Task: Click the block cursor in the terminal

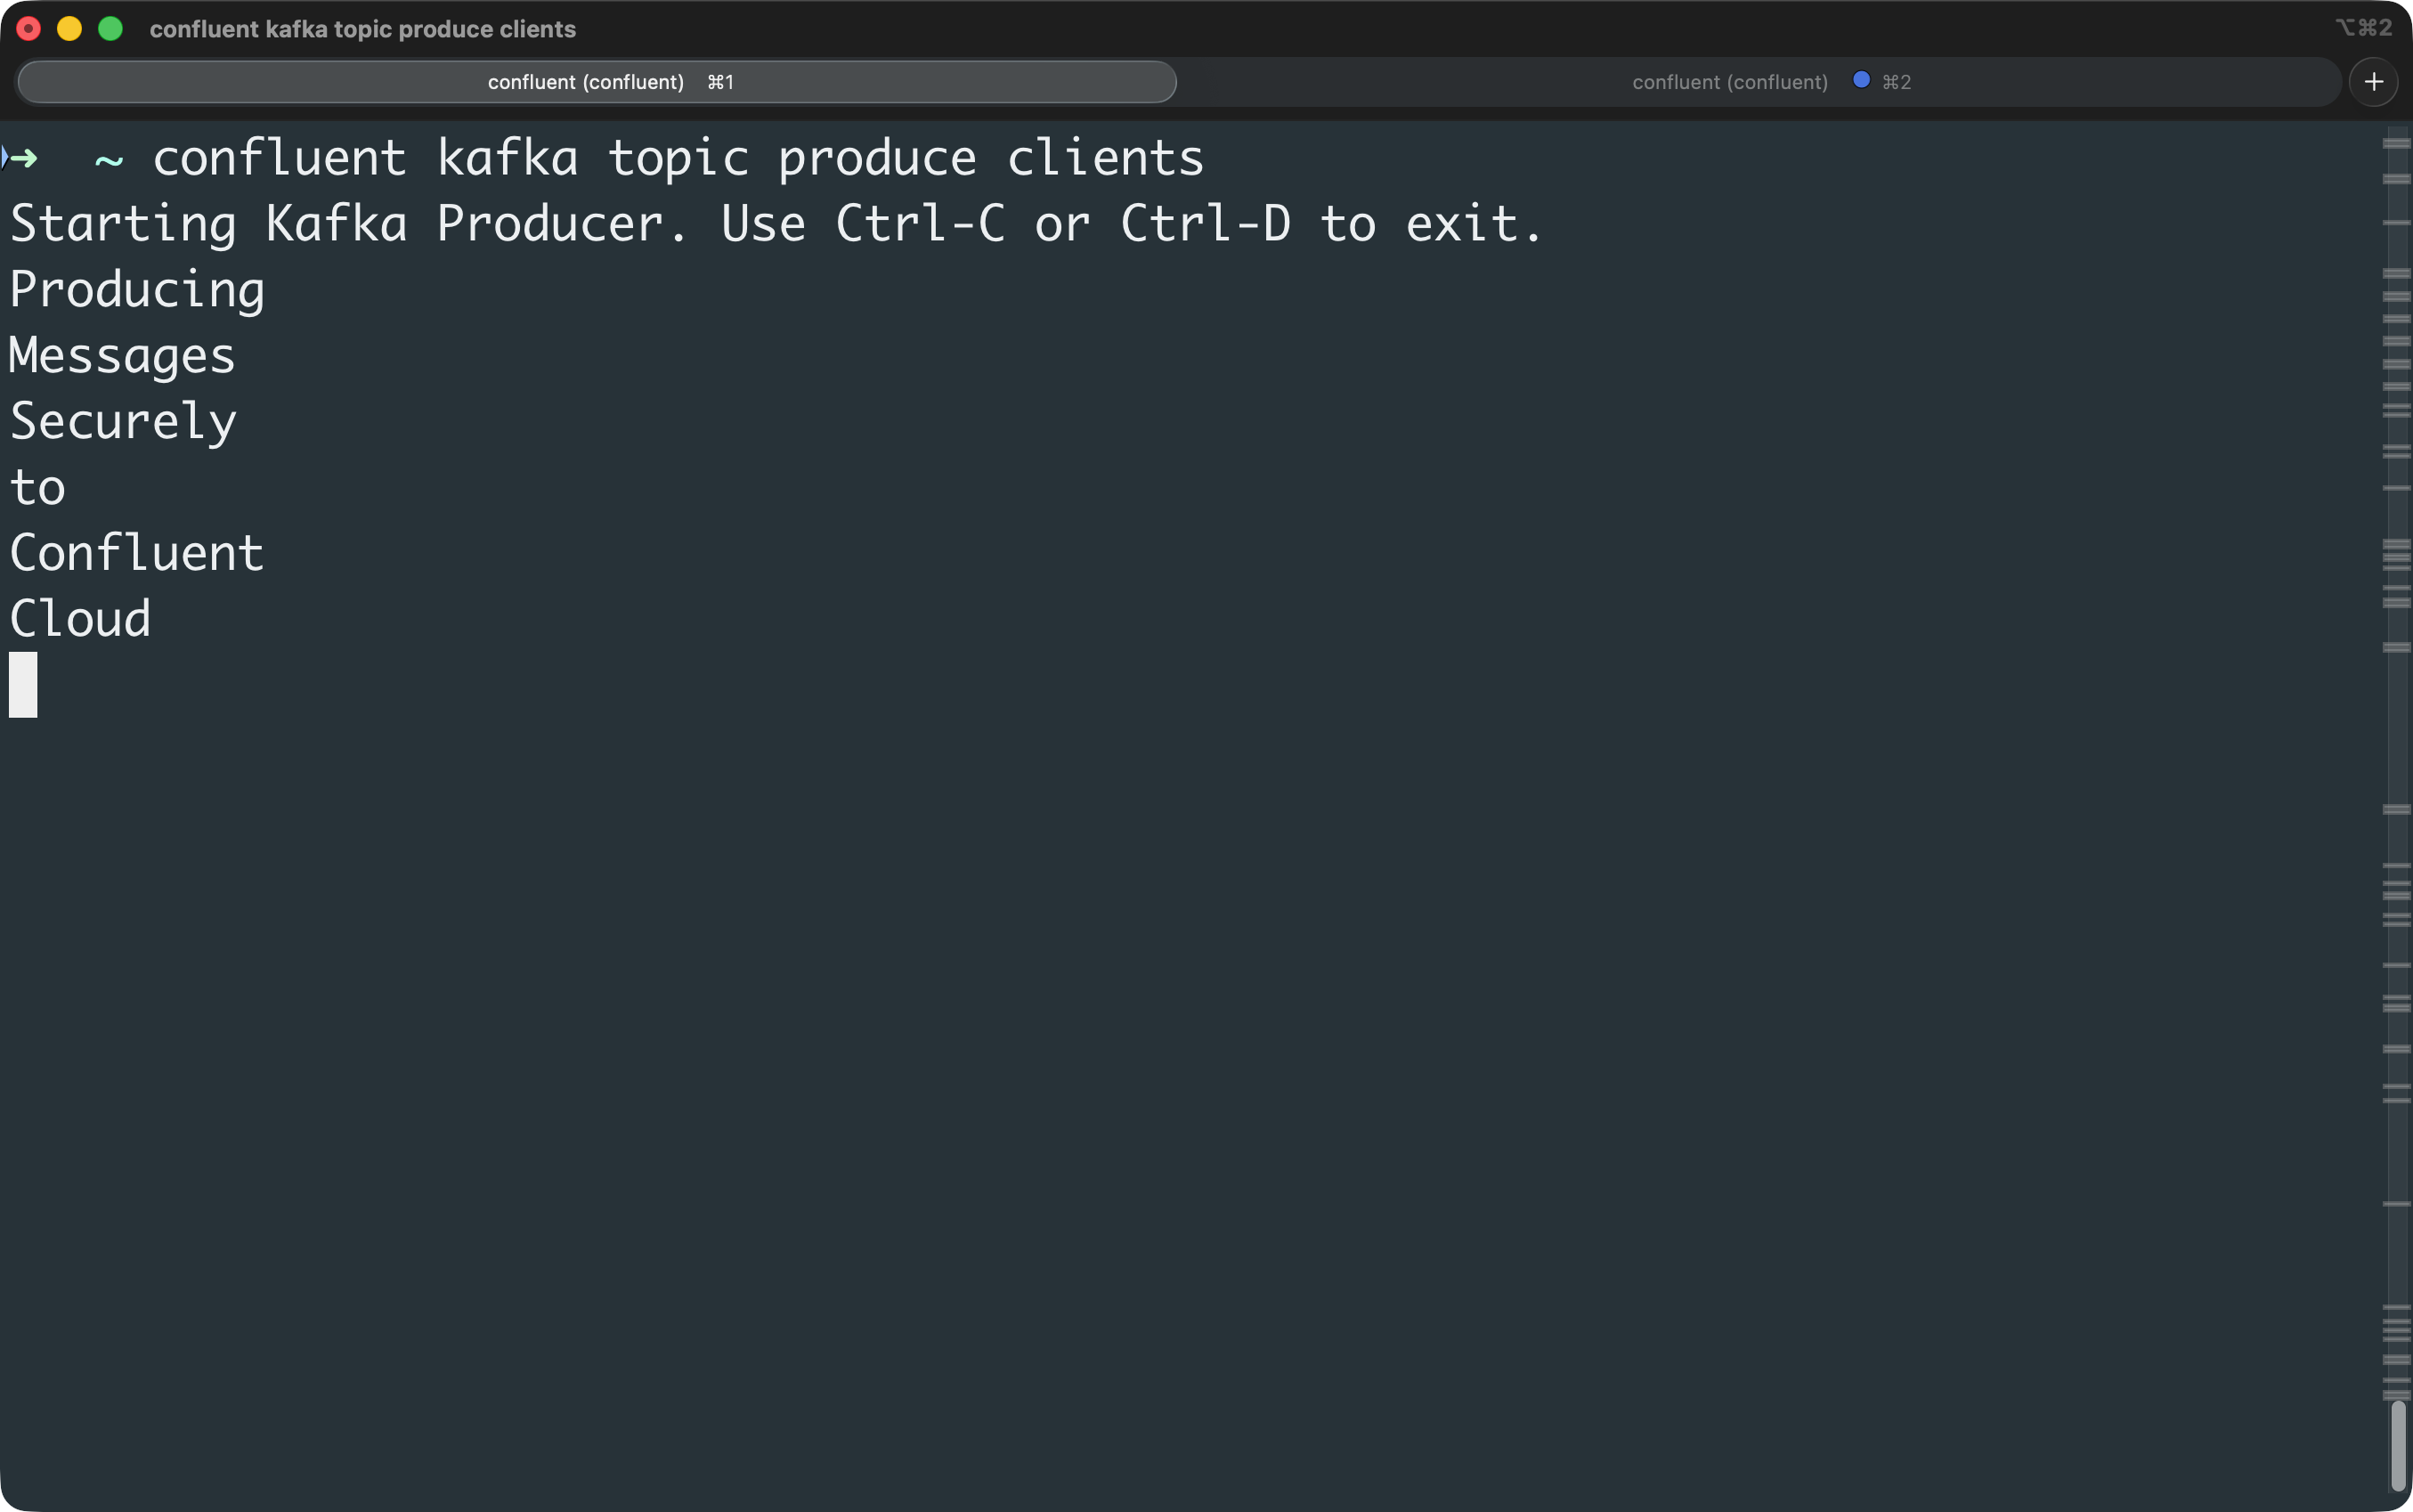Action: point(22,685)
